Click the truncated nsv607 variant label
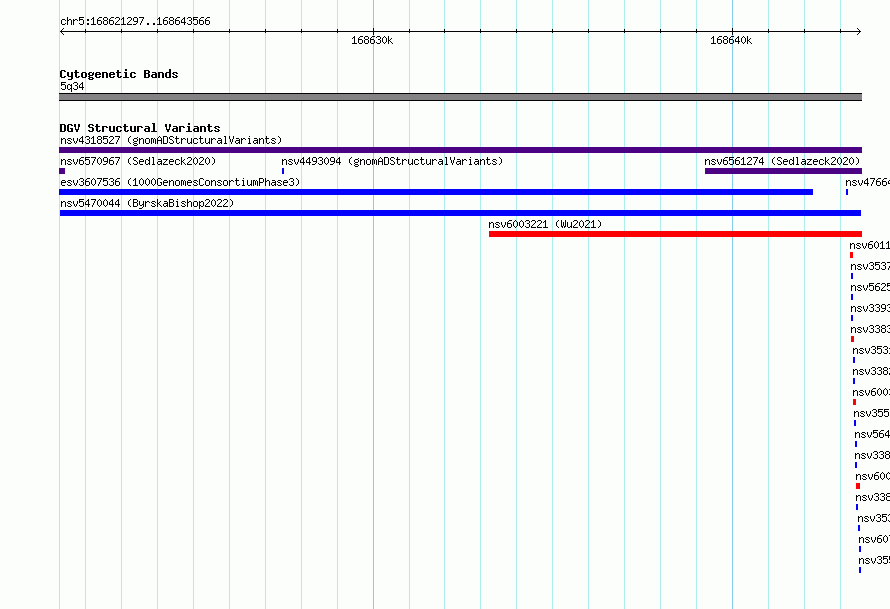This screenshot has height=609, width=890. pos(874,539)
